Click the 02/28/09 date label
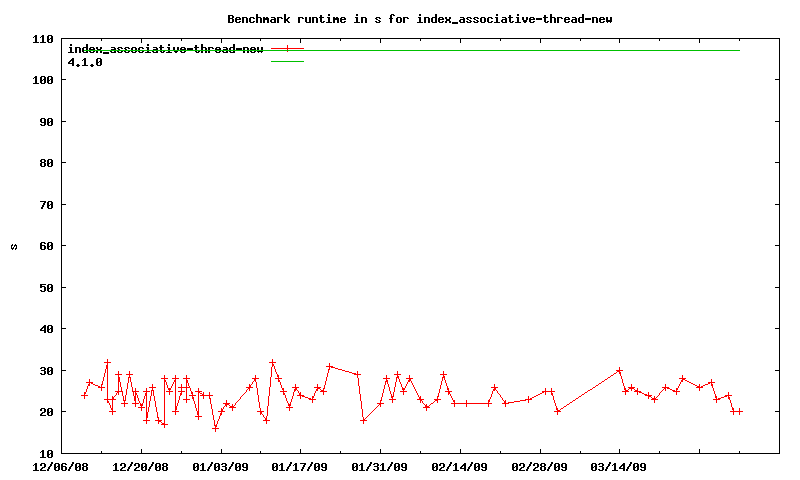The image size is (800, 480). coord(540,466)
